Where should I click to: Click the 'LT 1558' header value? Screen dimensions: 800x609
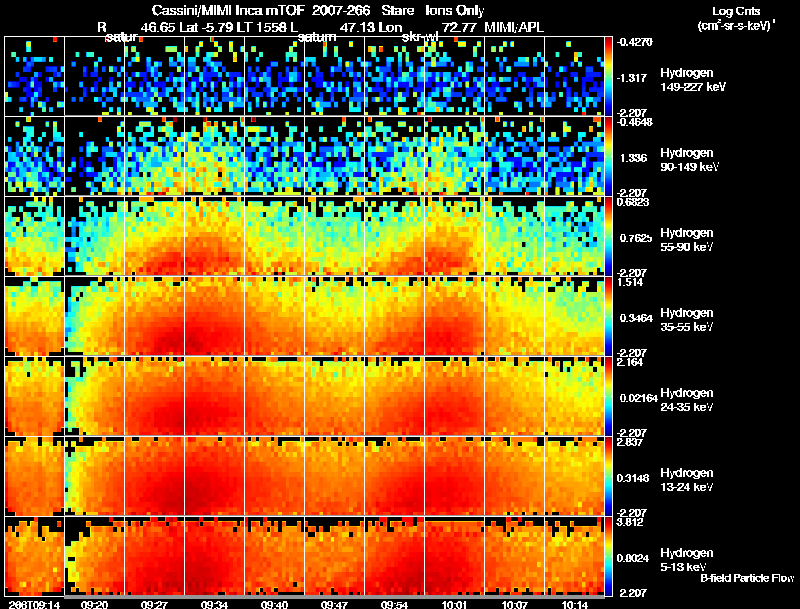[264, 27]
